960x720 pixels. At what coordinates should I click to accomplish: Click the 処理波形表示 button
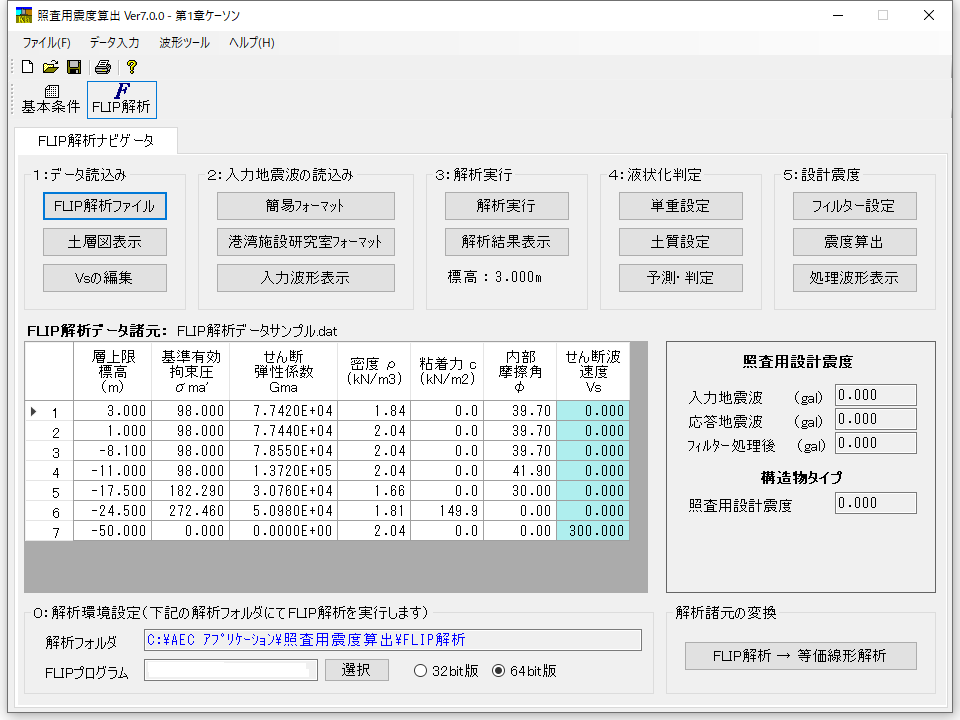pyautogui.click(x=855, y=278)
